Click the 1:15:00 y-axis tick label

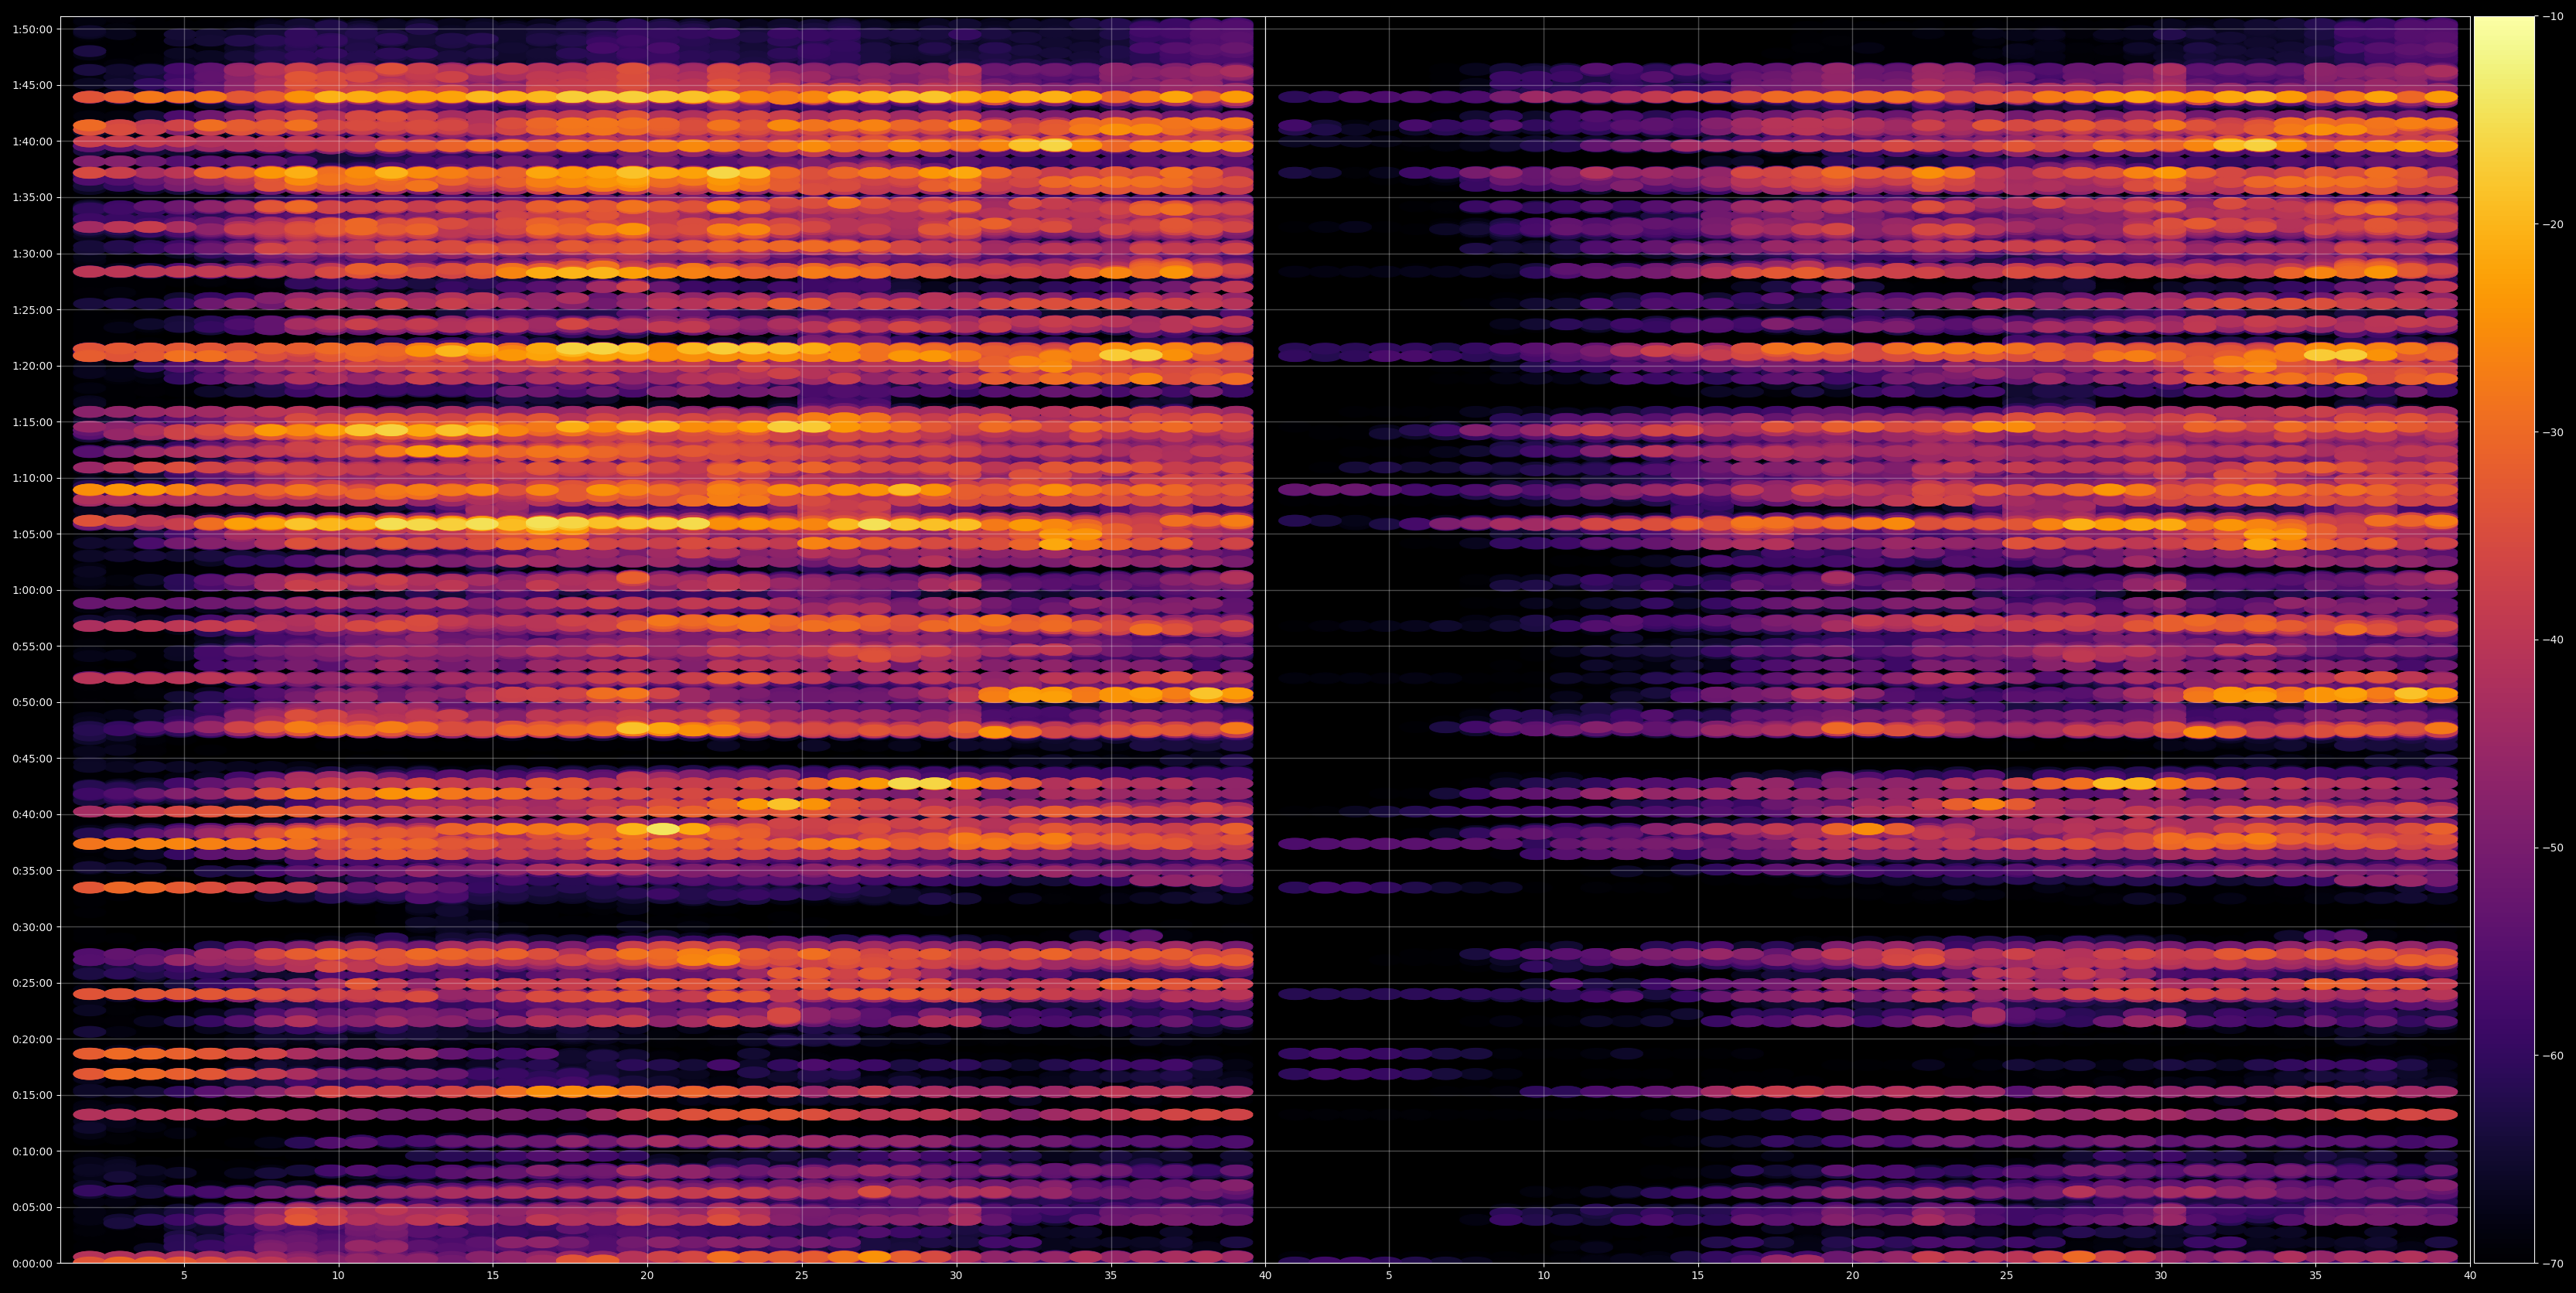pos(32,422)
